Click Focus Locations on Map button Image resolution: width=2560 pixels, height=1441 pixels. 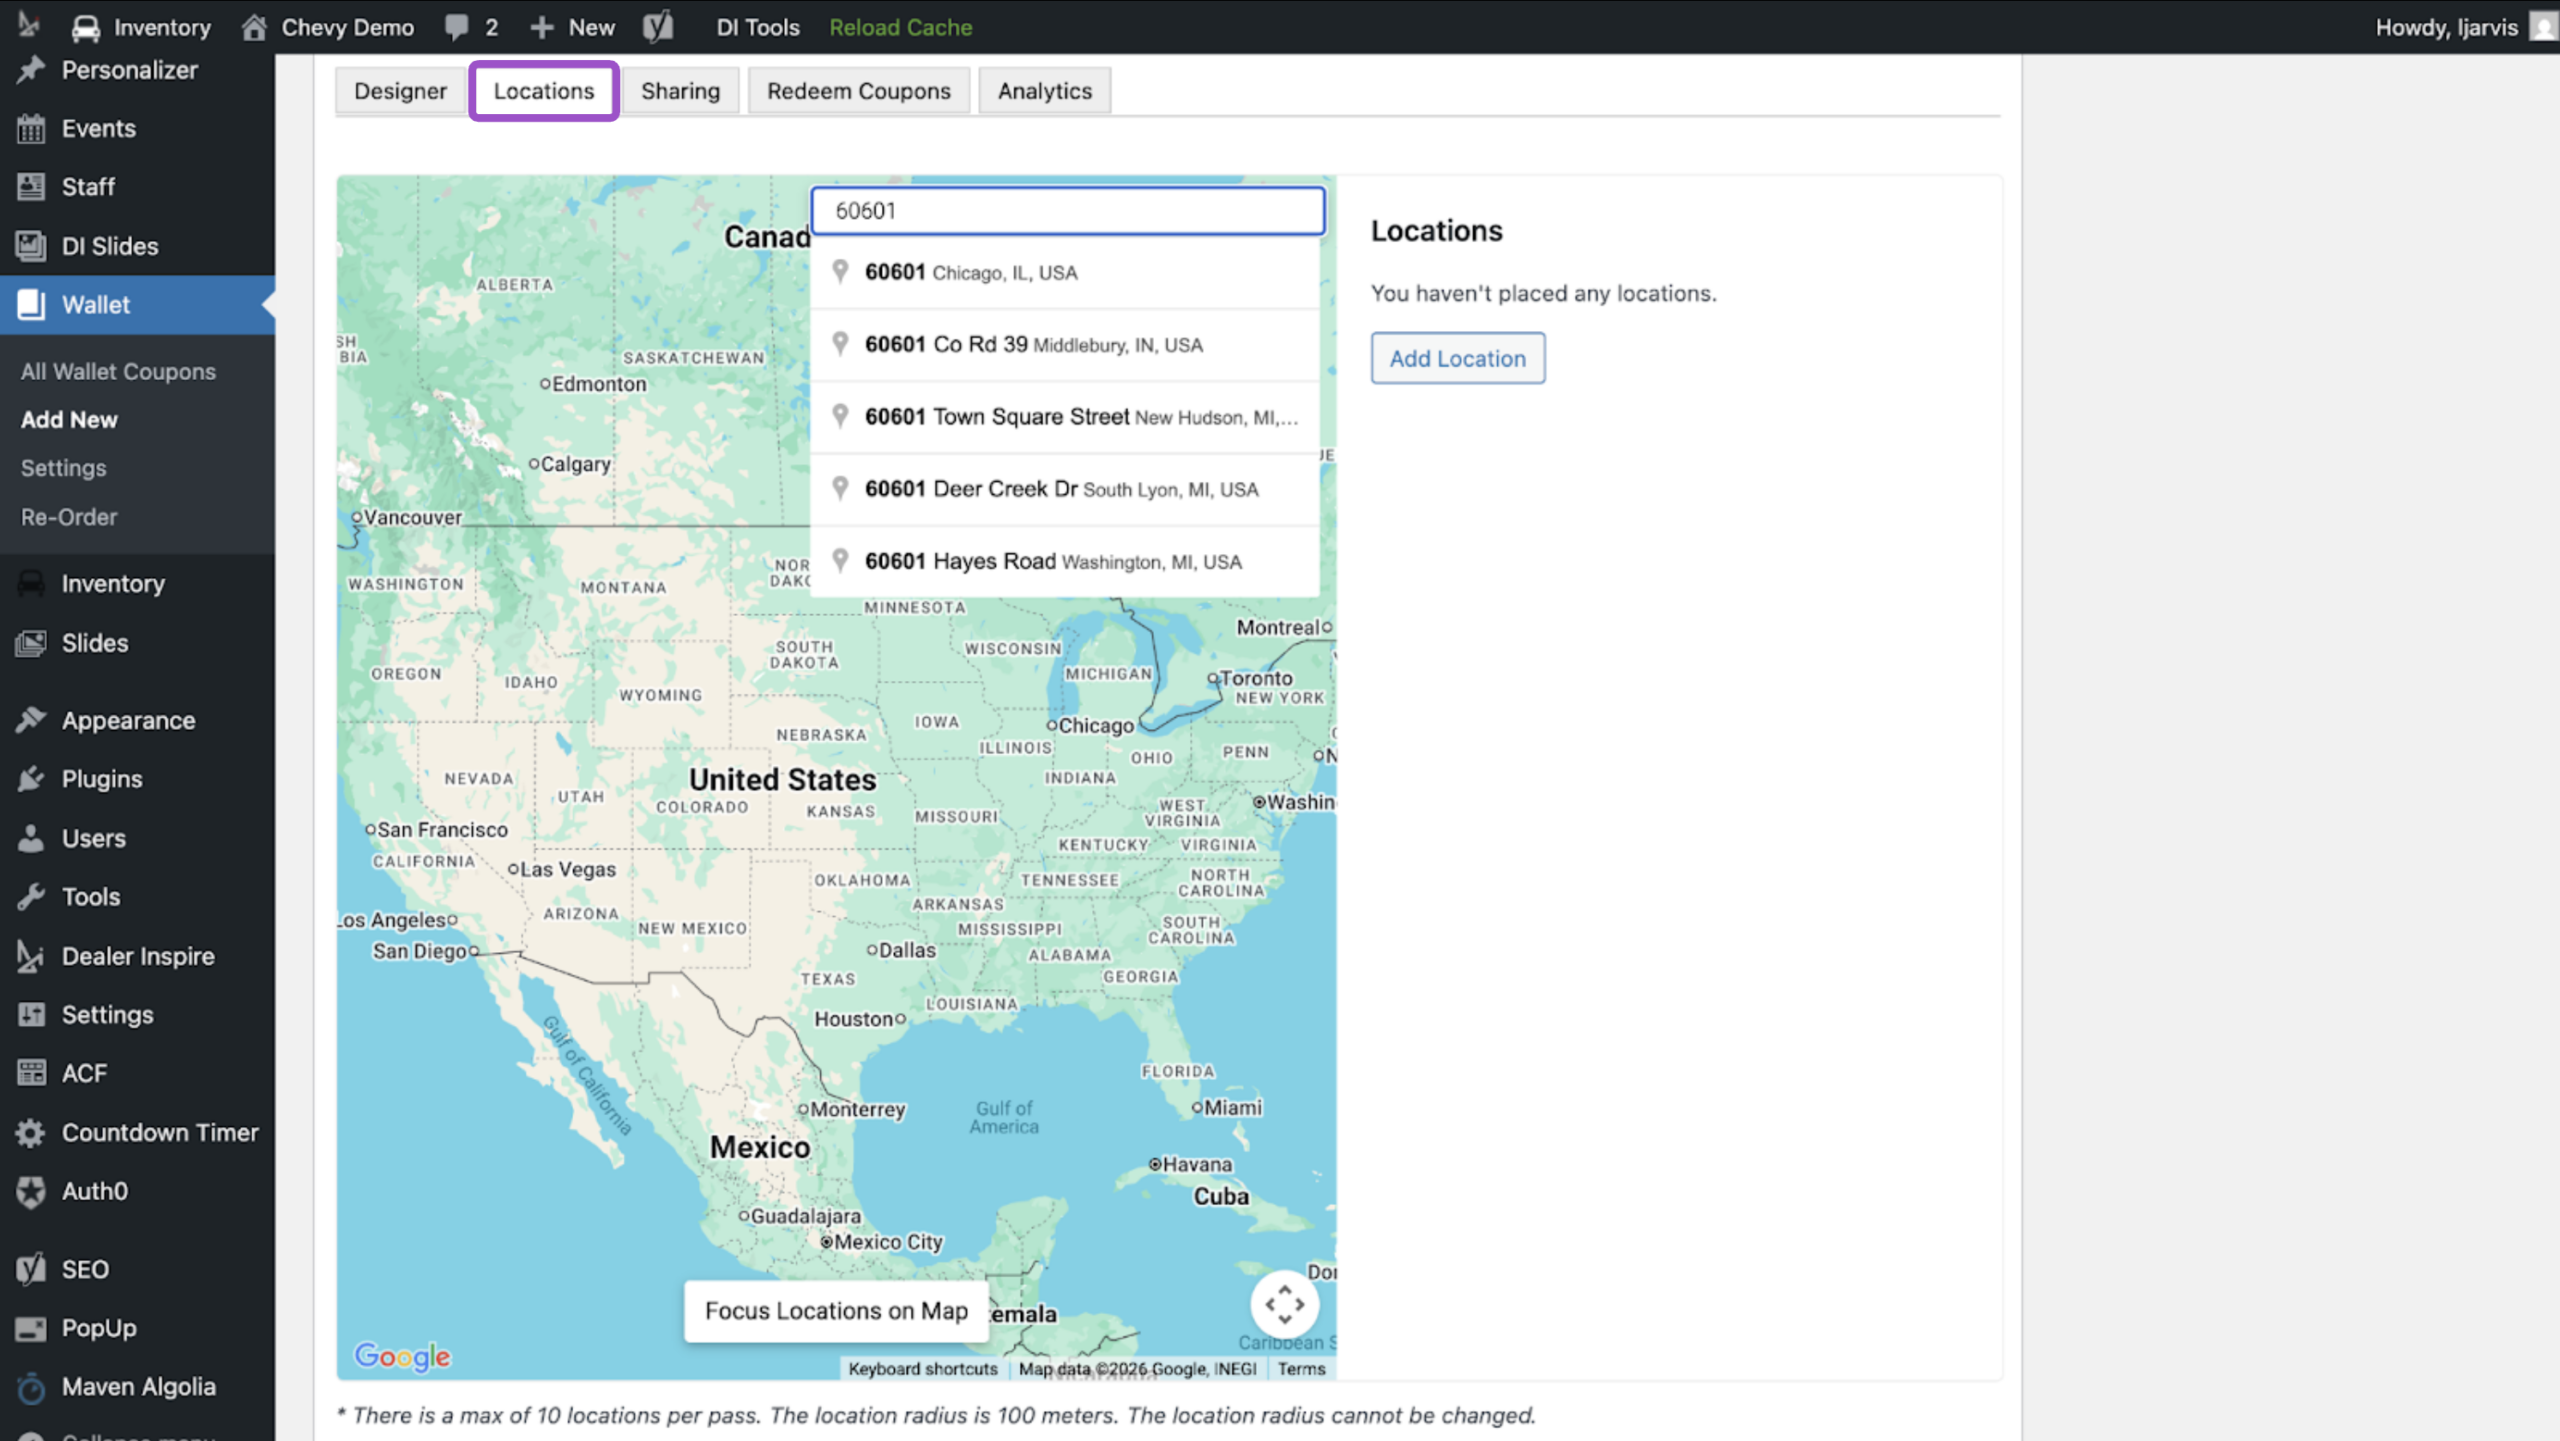pyautogui.click(x=836, y=1311)
